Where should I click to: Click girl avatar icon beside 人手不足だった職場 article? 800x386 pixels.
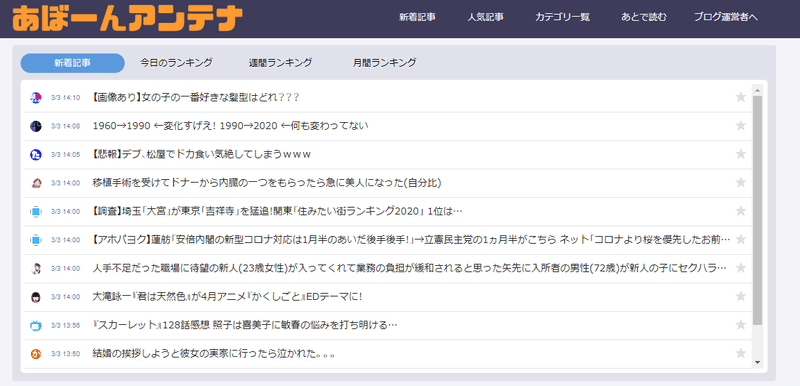(x=35, y=268)
